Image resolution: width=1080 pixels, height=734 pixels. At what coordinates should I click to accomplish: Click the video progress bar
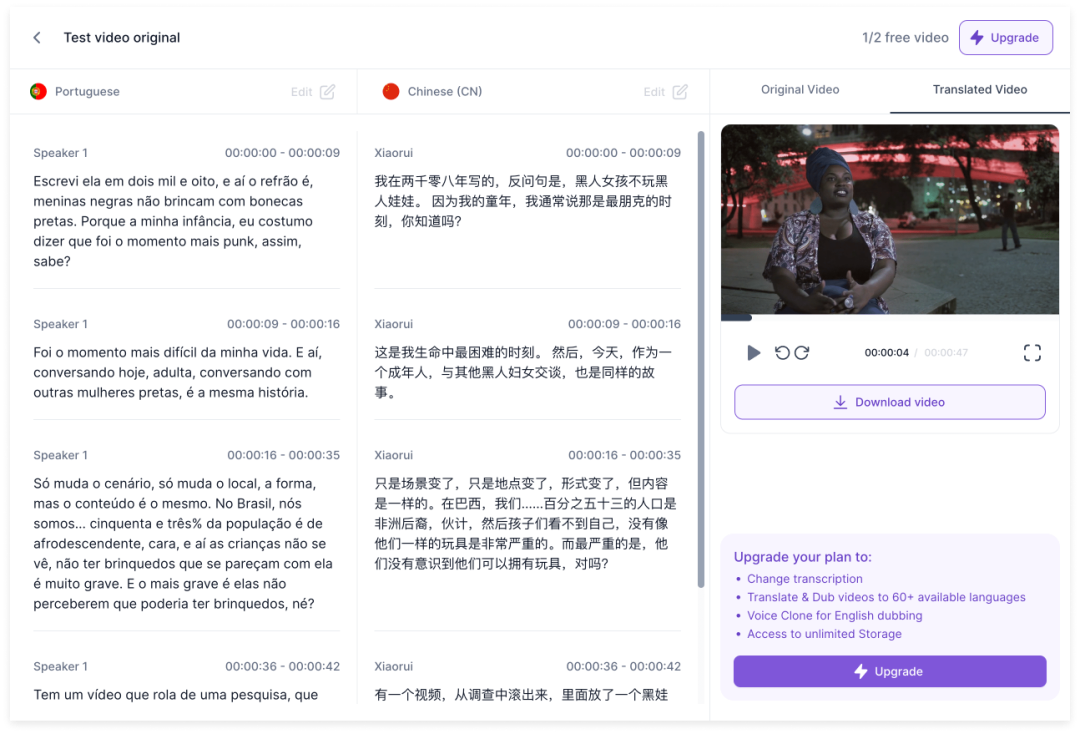890,318
